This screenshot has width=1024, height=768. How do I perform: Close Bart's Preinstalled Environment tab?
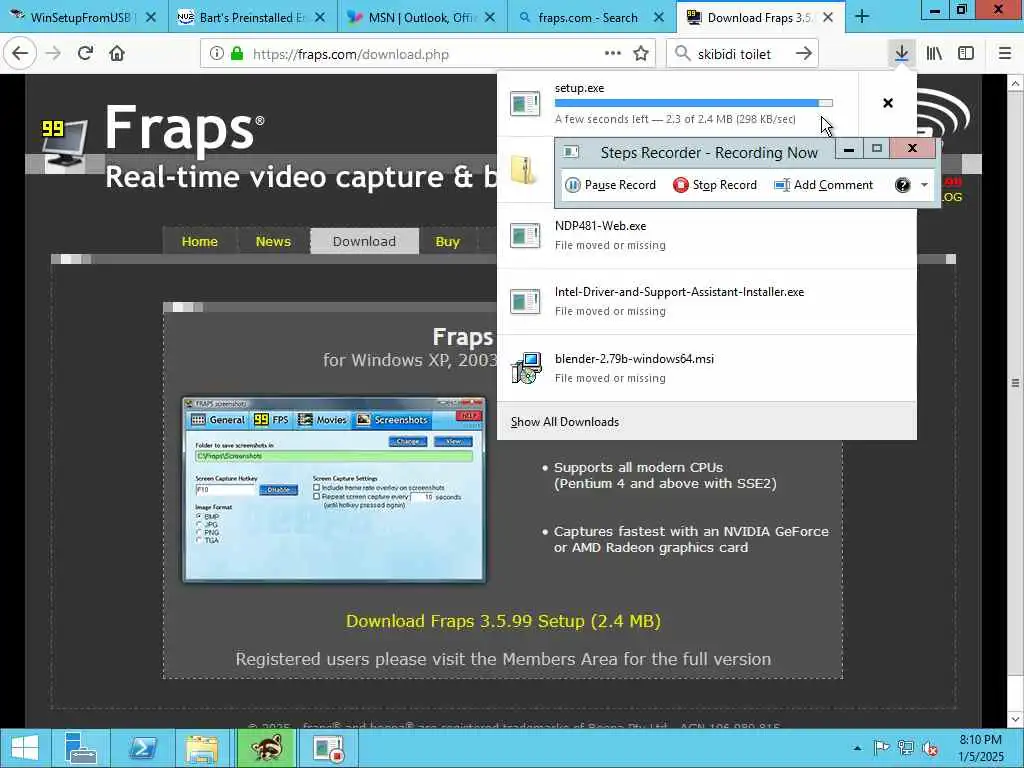click(320, 18)
